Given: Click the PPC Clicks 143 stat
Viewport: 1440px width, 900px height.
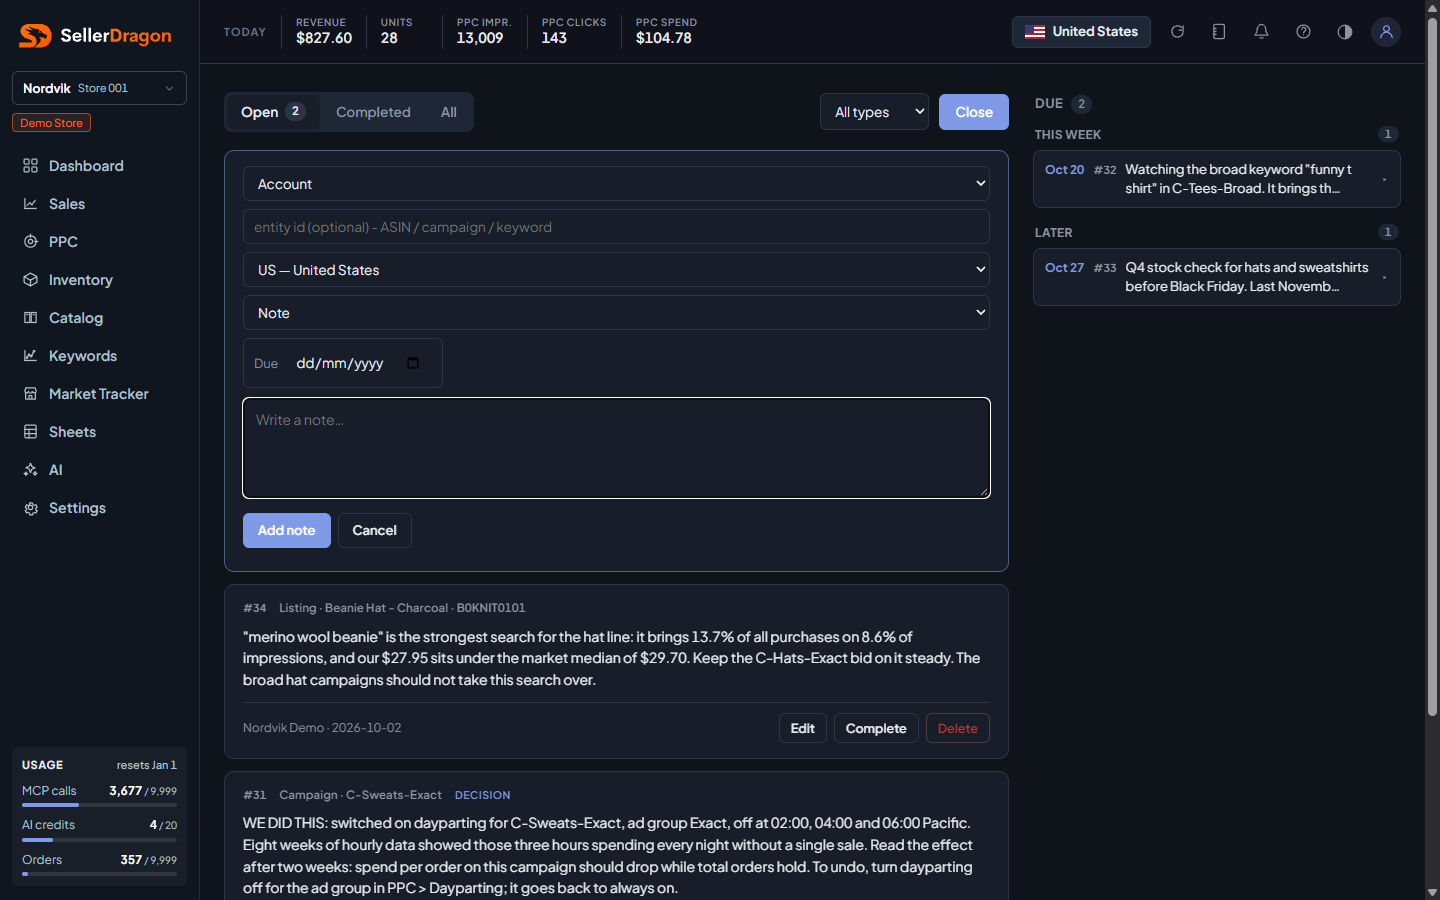Looking at the screenshot, I should pyautogui.click(x=574, y=31).
